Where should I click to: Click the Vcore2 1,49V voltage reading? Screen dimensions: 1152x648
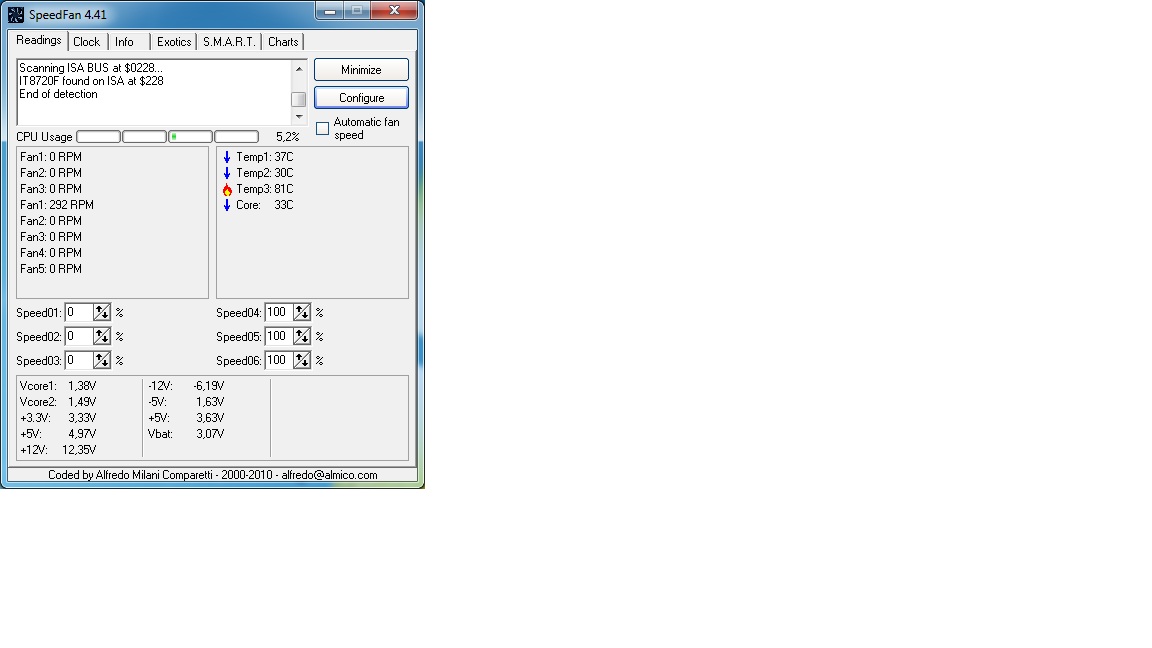(58, 402)
